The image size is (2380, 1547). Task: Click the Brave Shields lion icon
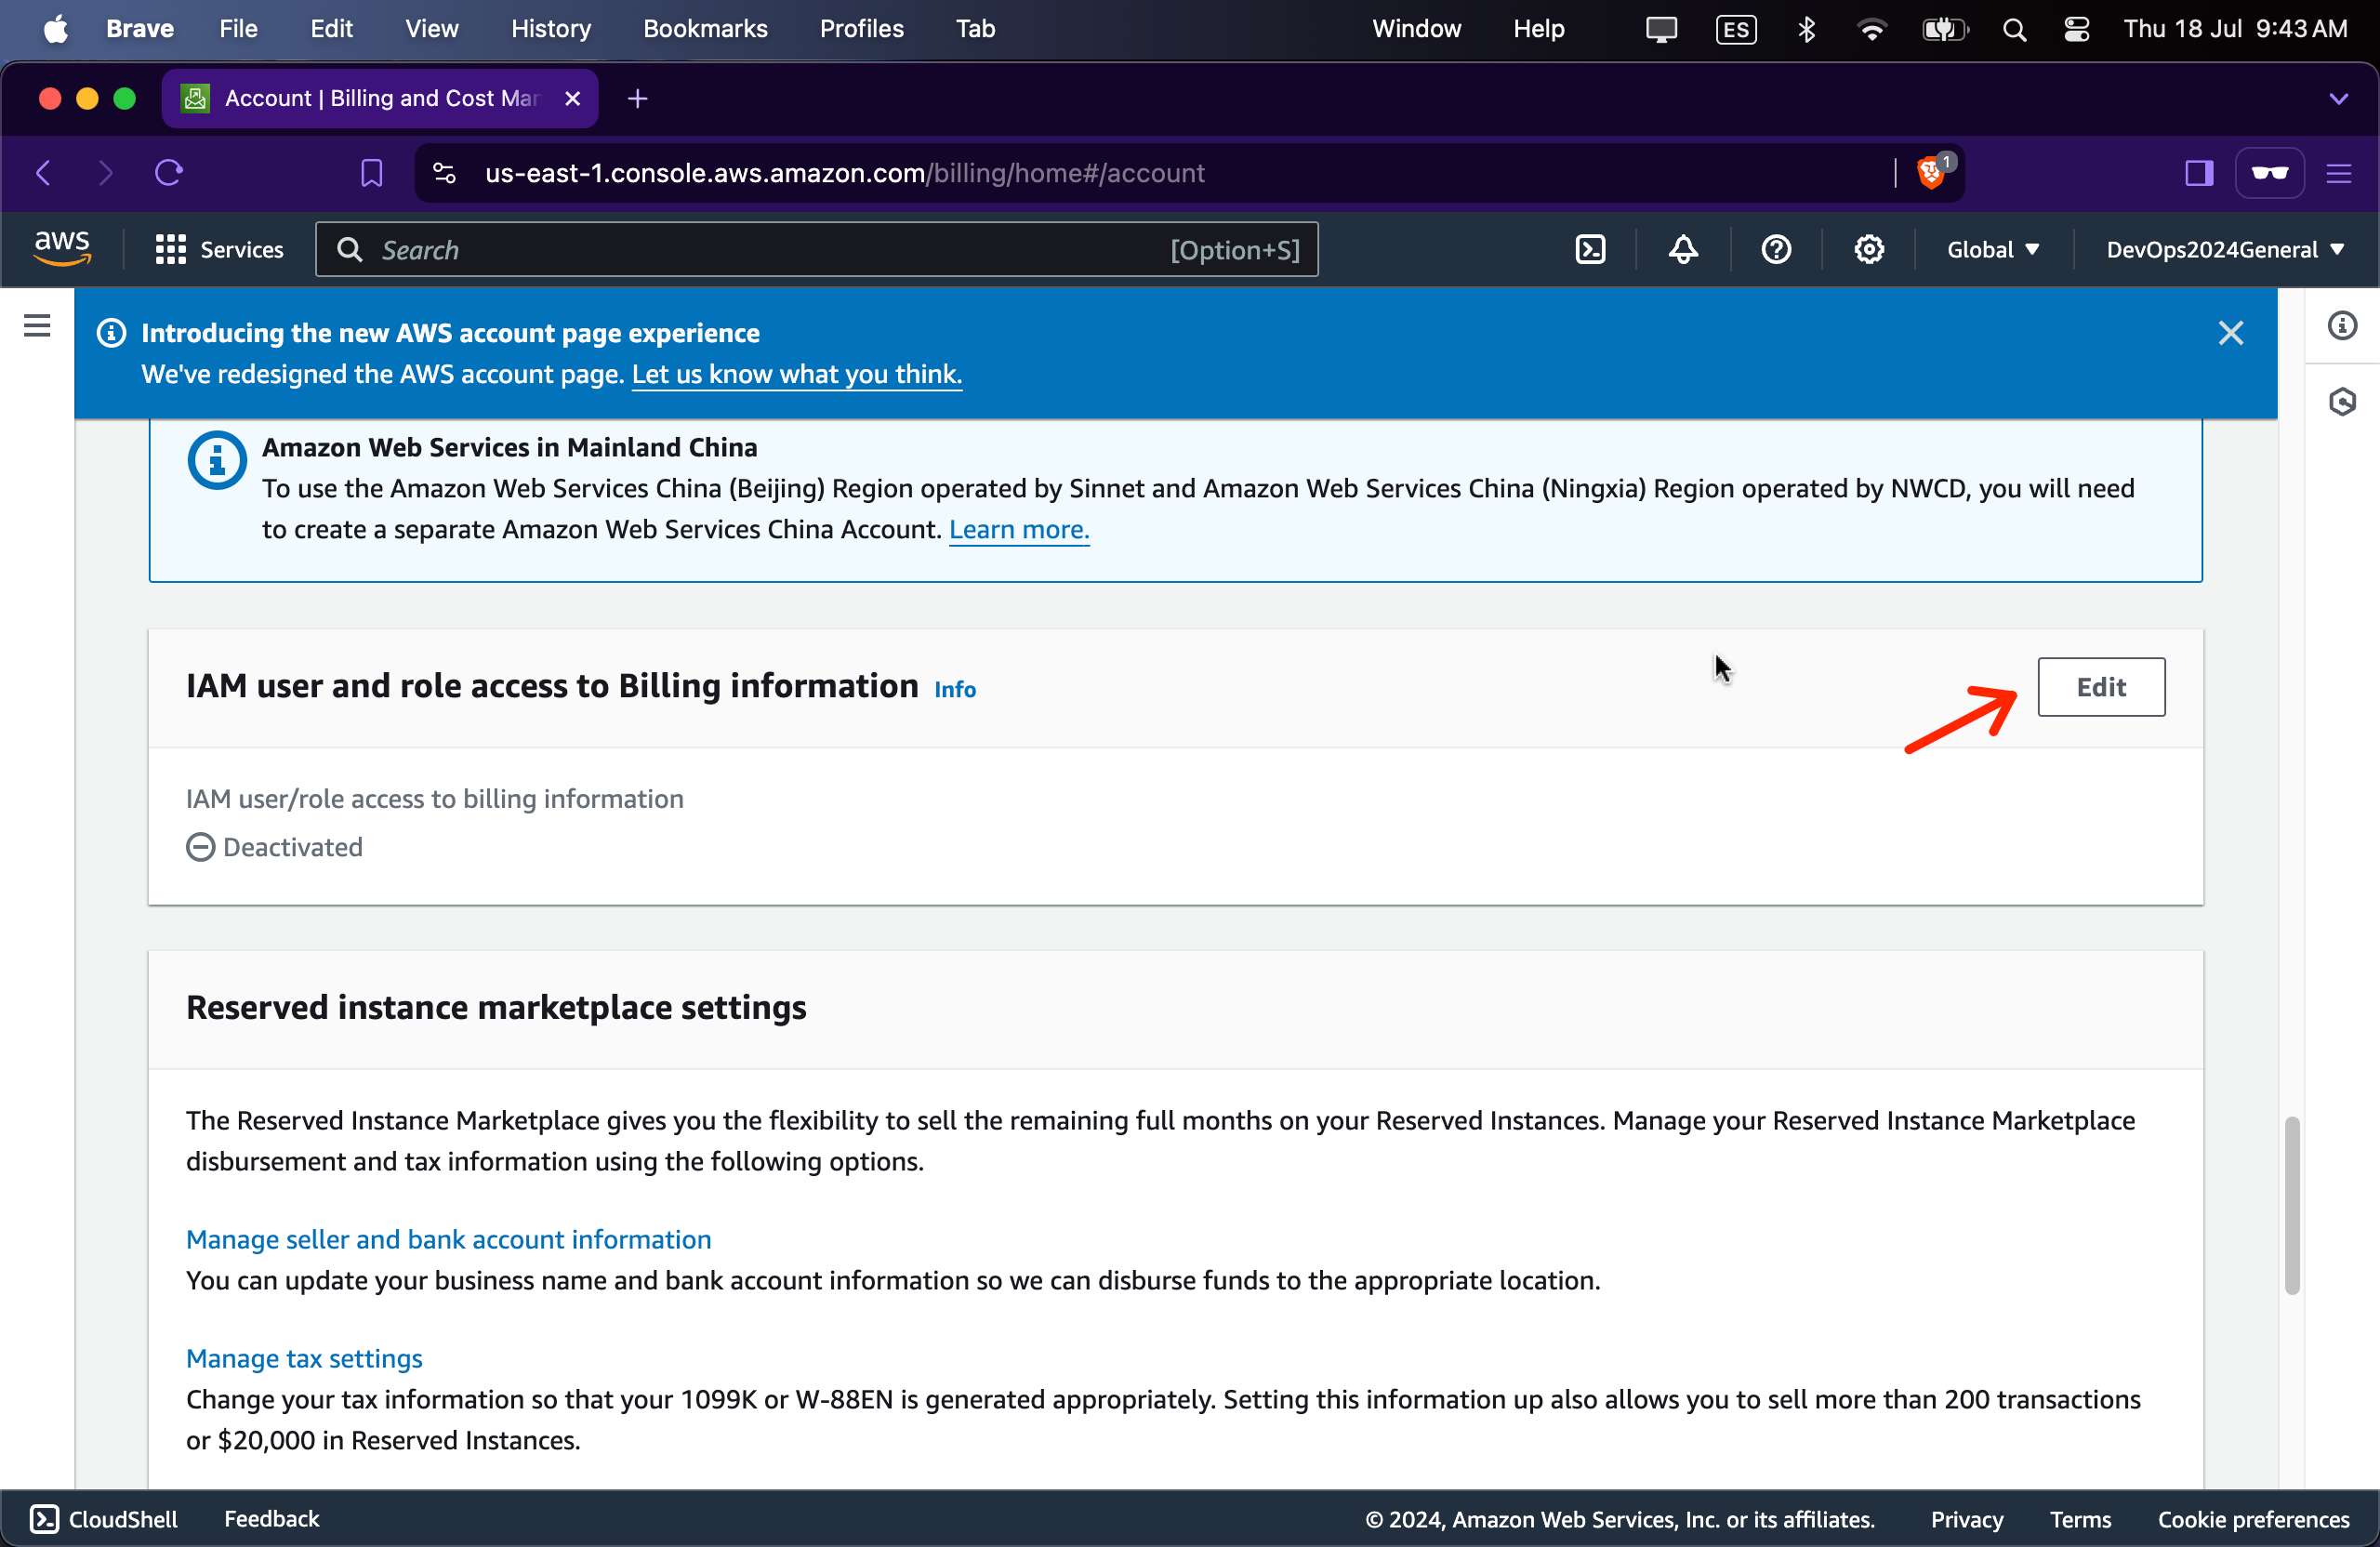pos(1931,173)
